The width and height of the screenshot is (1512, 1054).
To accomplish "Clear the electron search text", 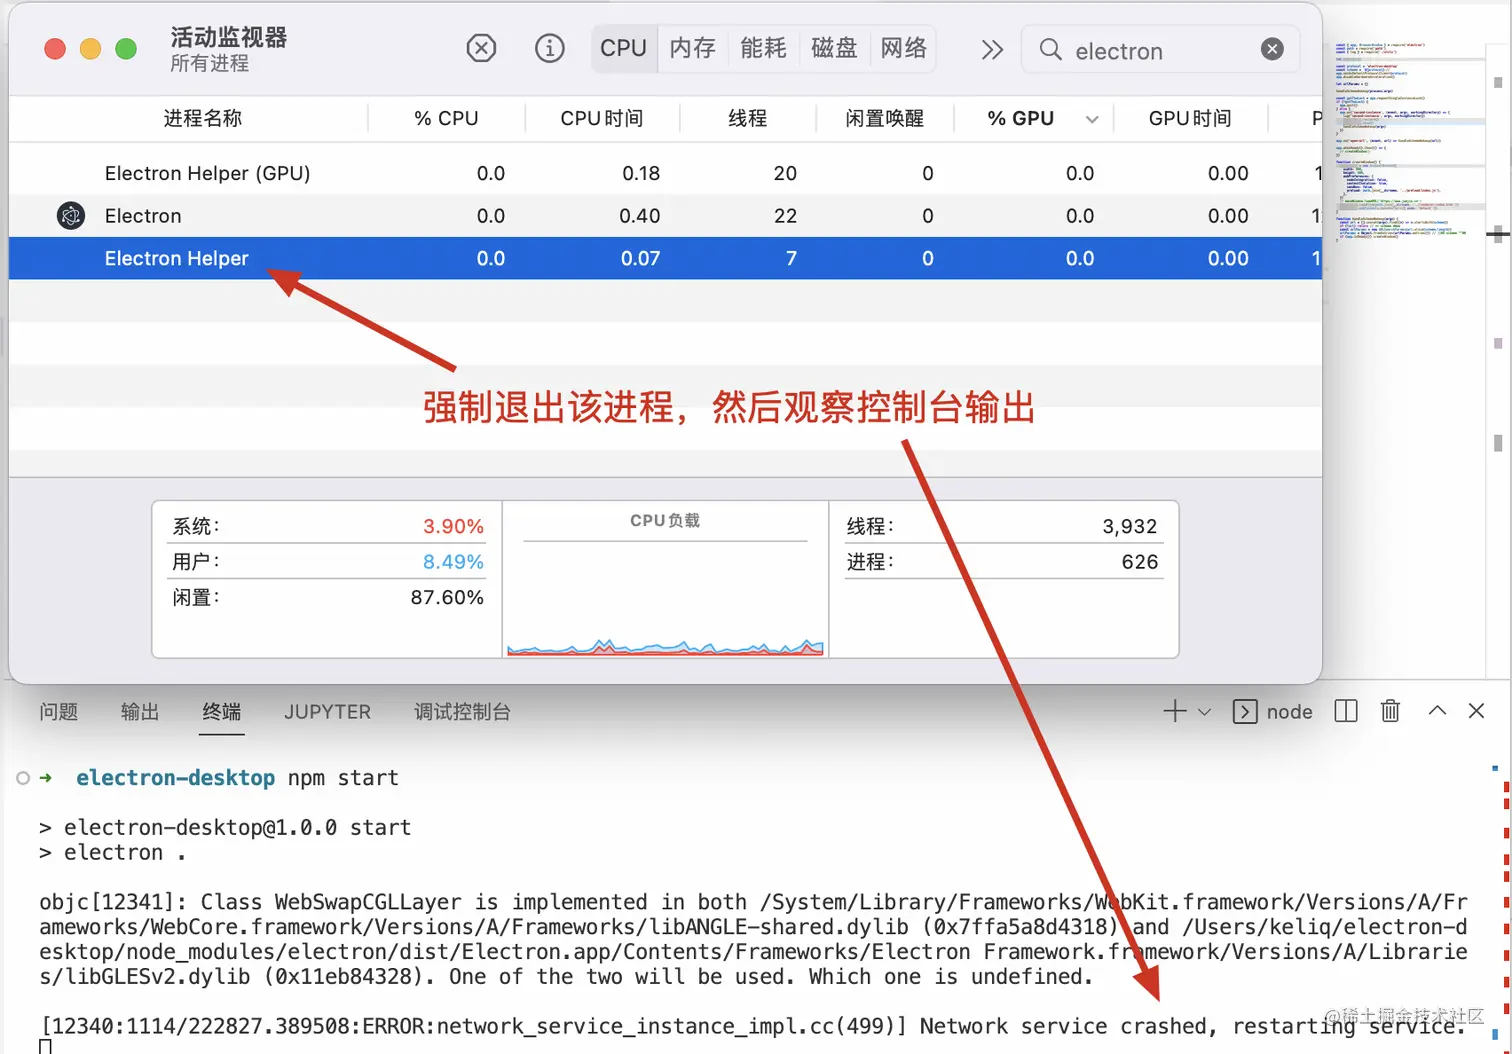I will pyautogui.click(x=1272, y=49).
